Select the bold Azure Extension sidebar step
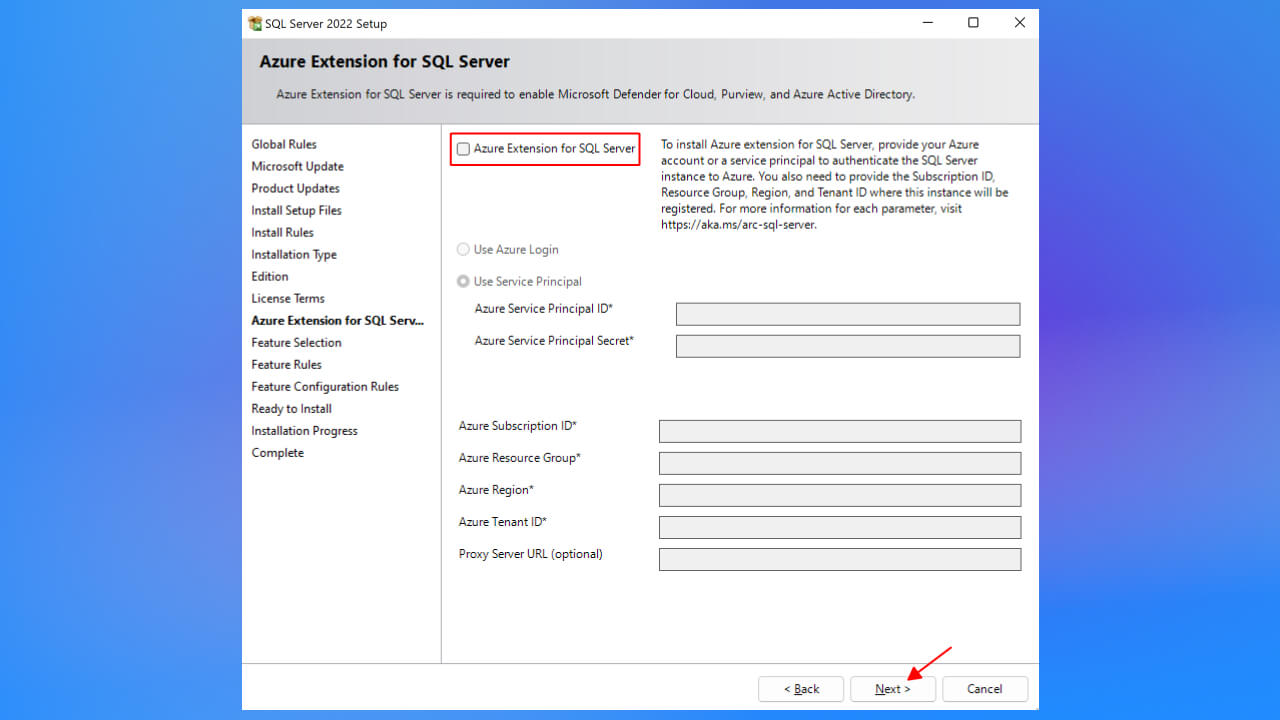Image resolution: width=1280 pixels, height=720 pixels. click(x=338, y=320)
